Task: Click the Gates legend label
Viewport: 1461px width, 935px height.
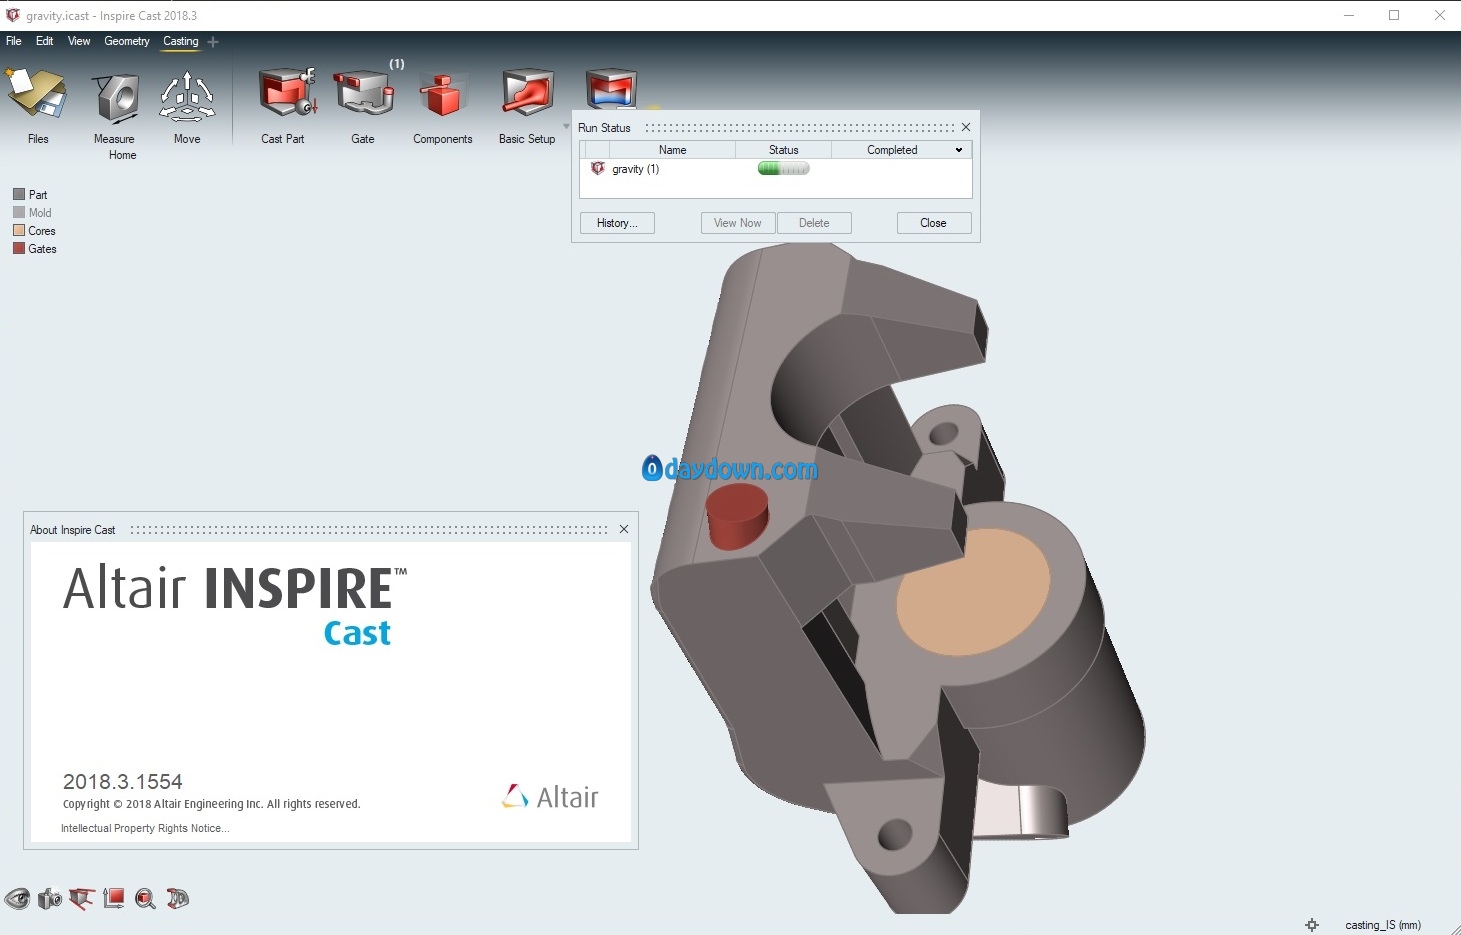Action: coord(42,248)
